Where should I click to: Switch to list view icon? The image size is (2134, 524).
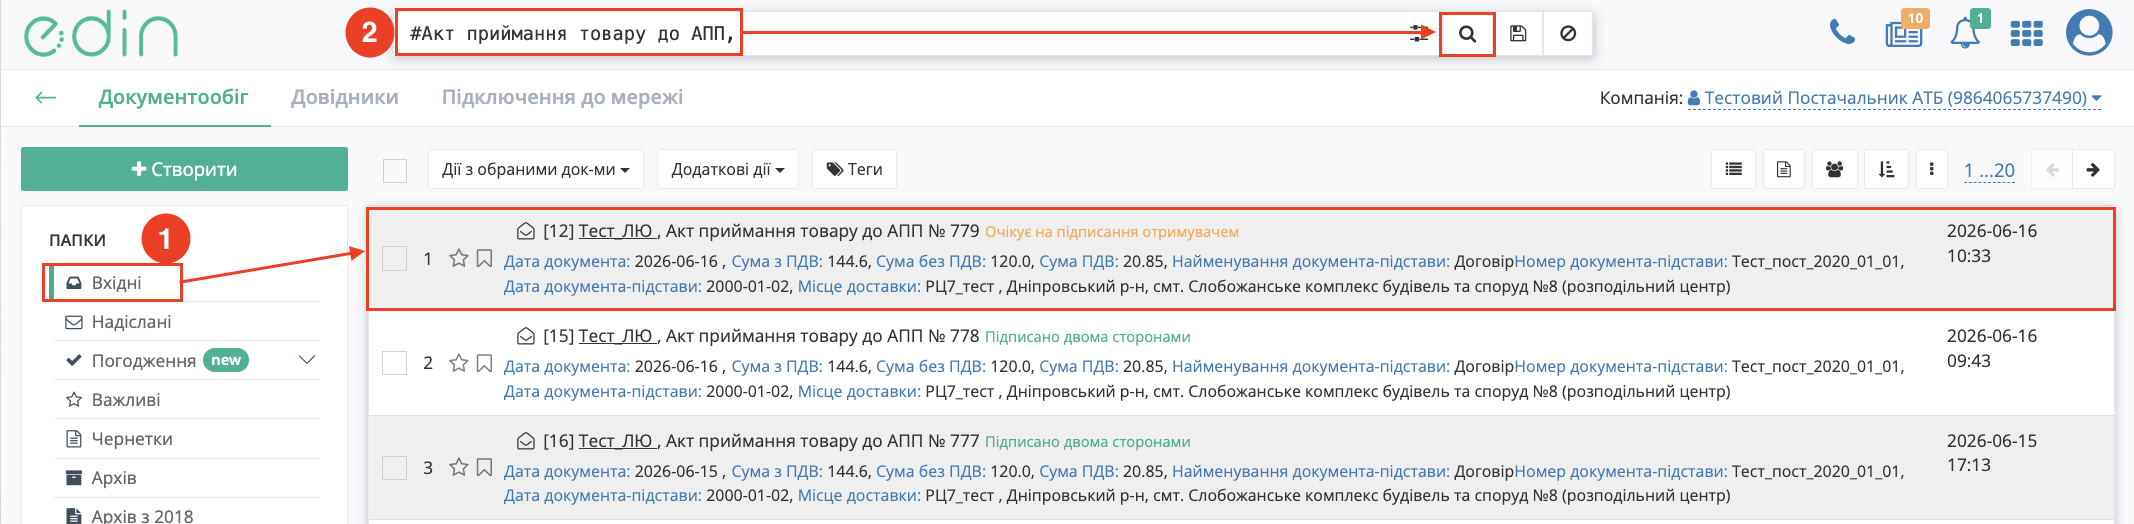coord(1734,170)
